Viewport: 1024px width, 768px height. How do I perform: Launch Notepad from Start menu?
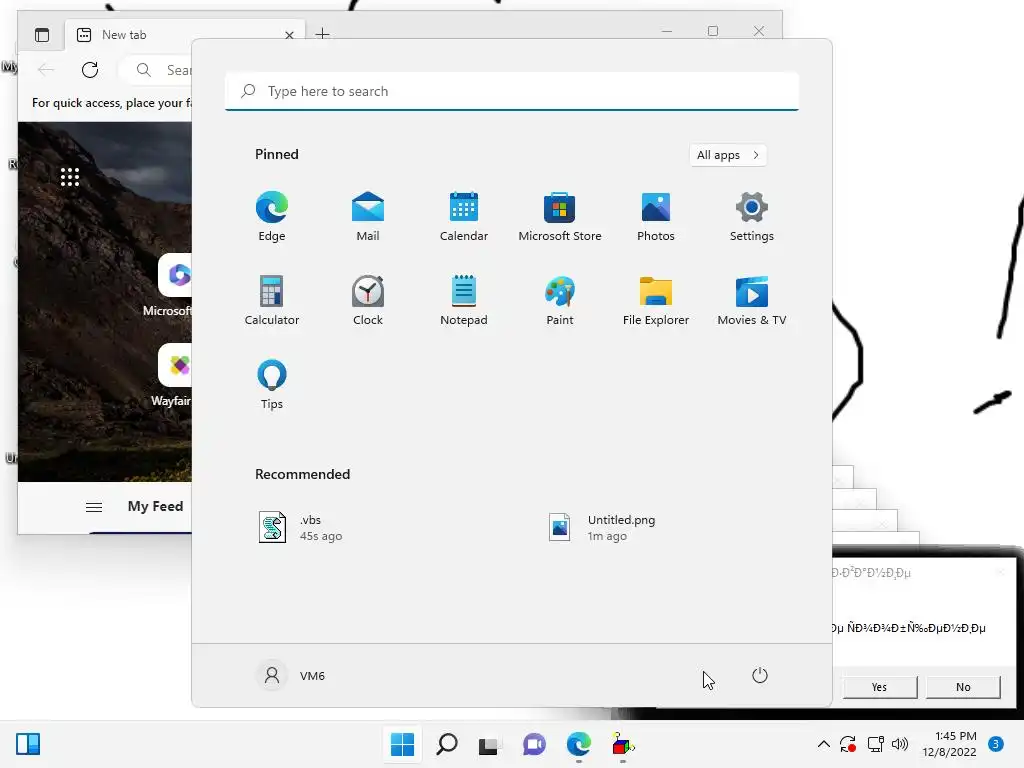[464, 300]
